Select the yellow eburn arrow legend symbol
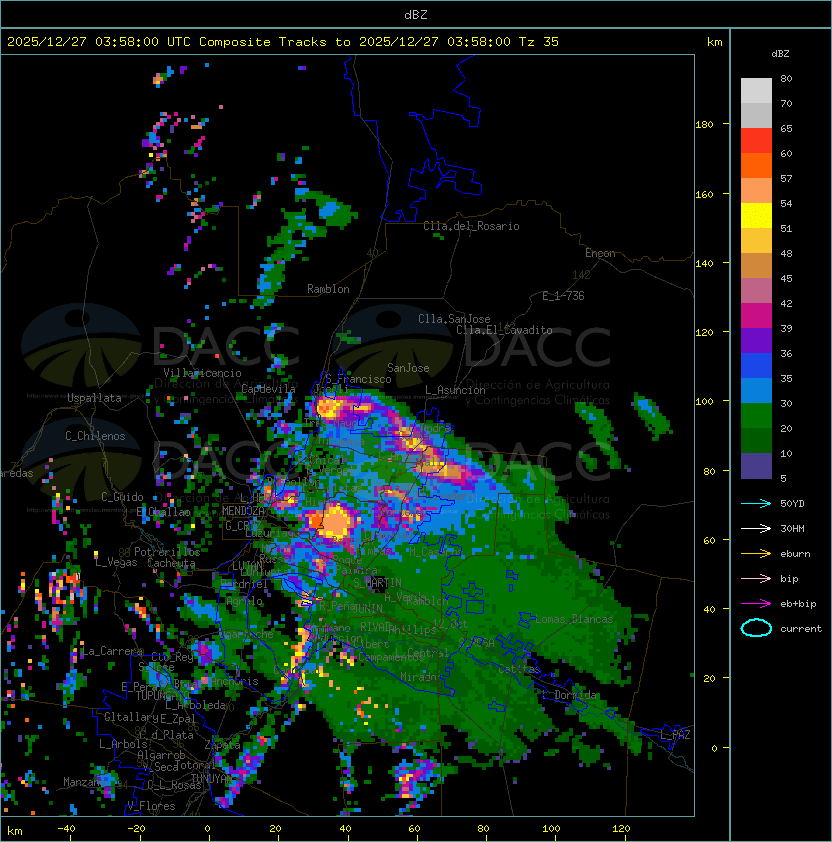 coord(756,554)
